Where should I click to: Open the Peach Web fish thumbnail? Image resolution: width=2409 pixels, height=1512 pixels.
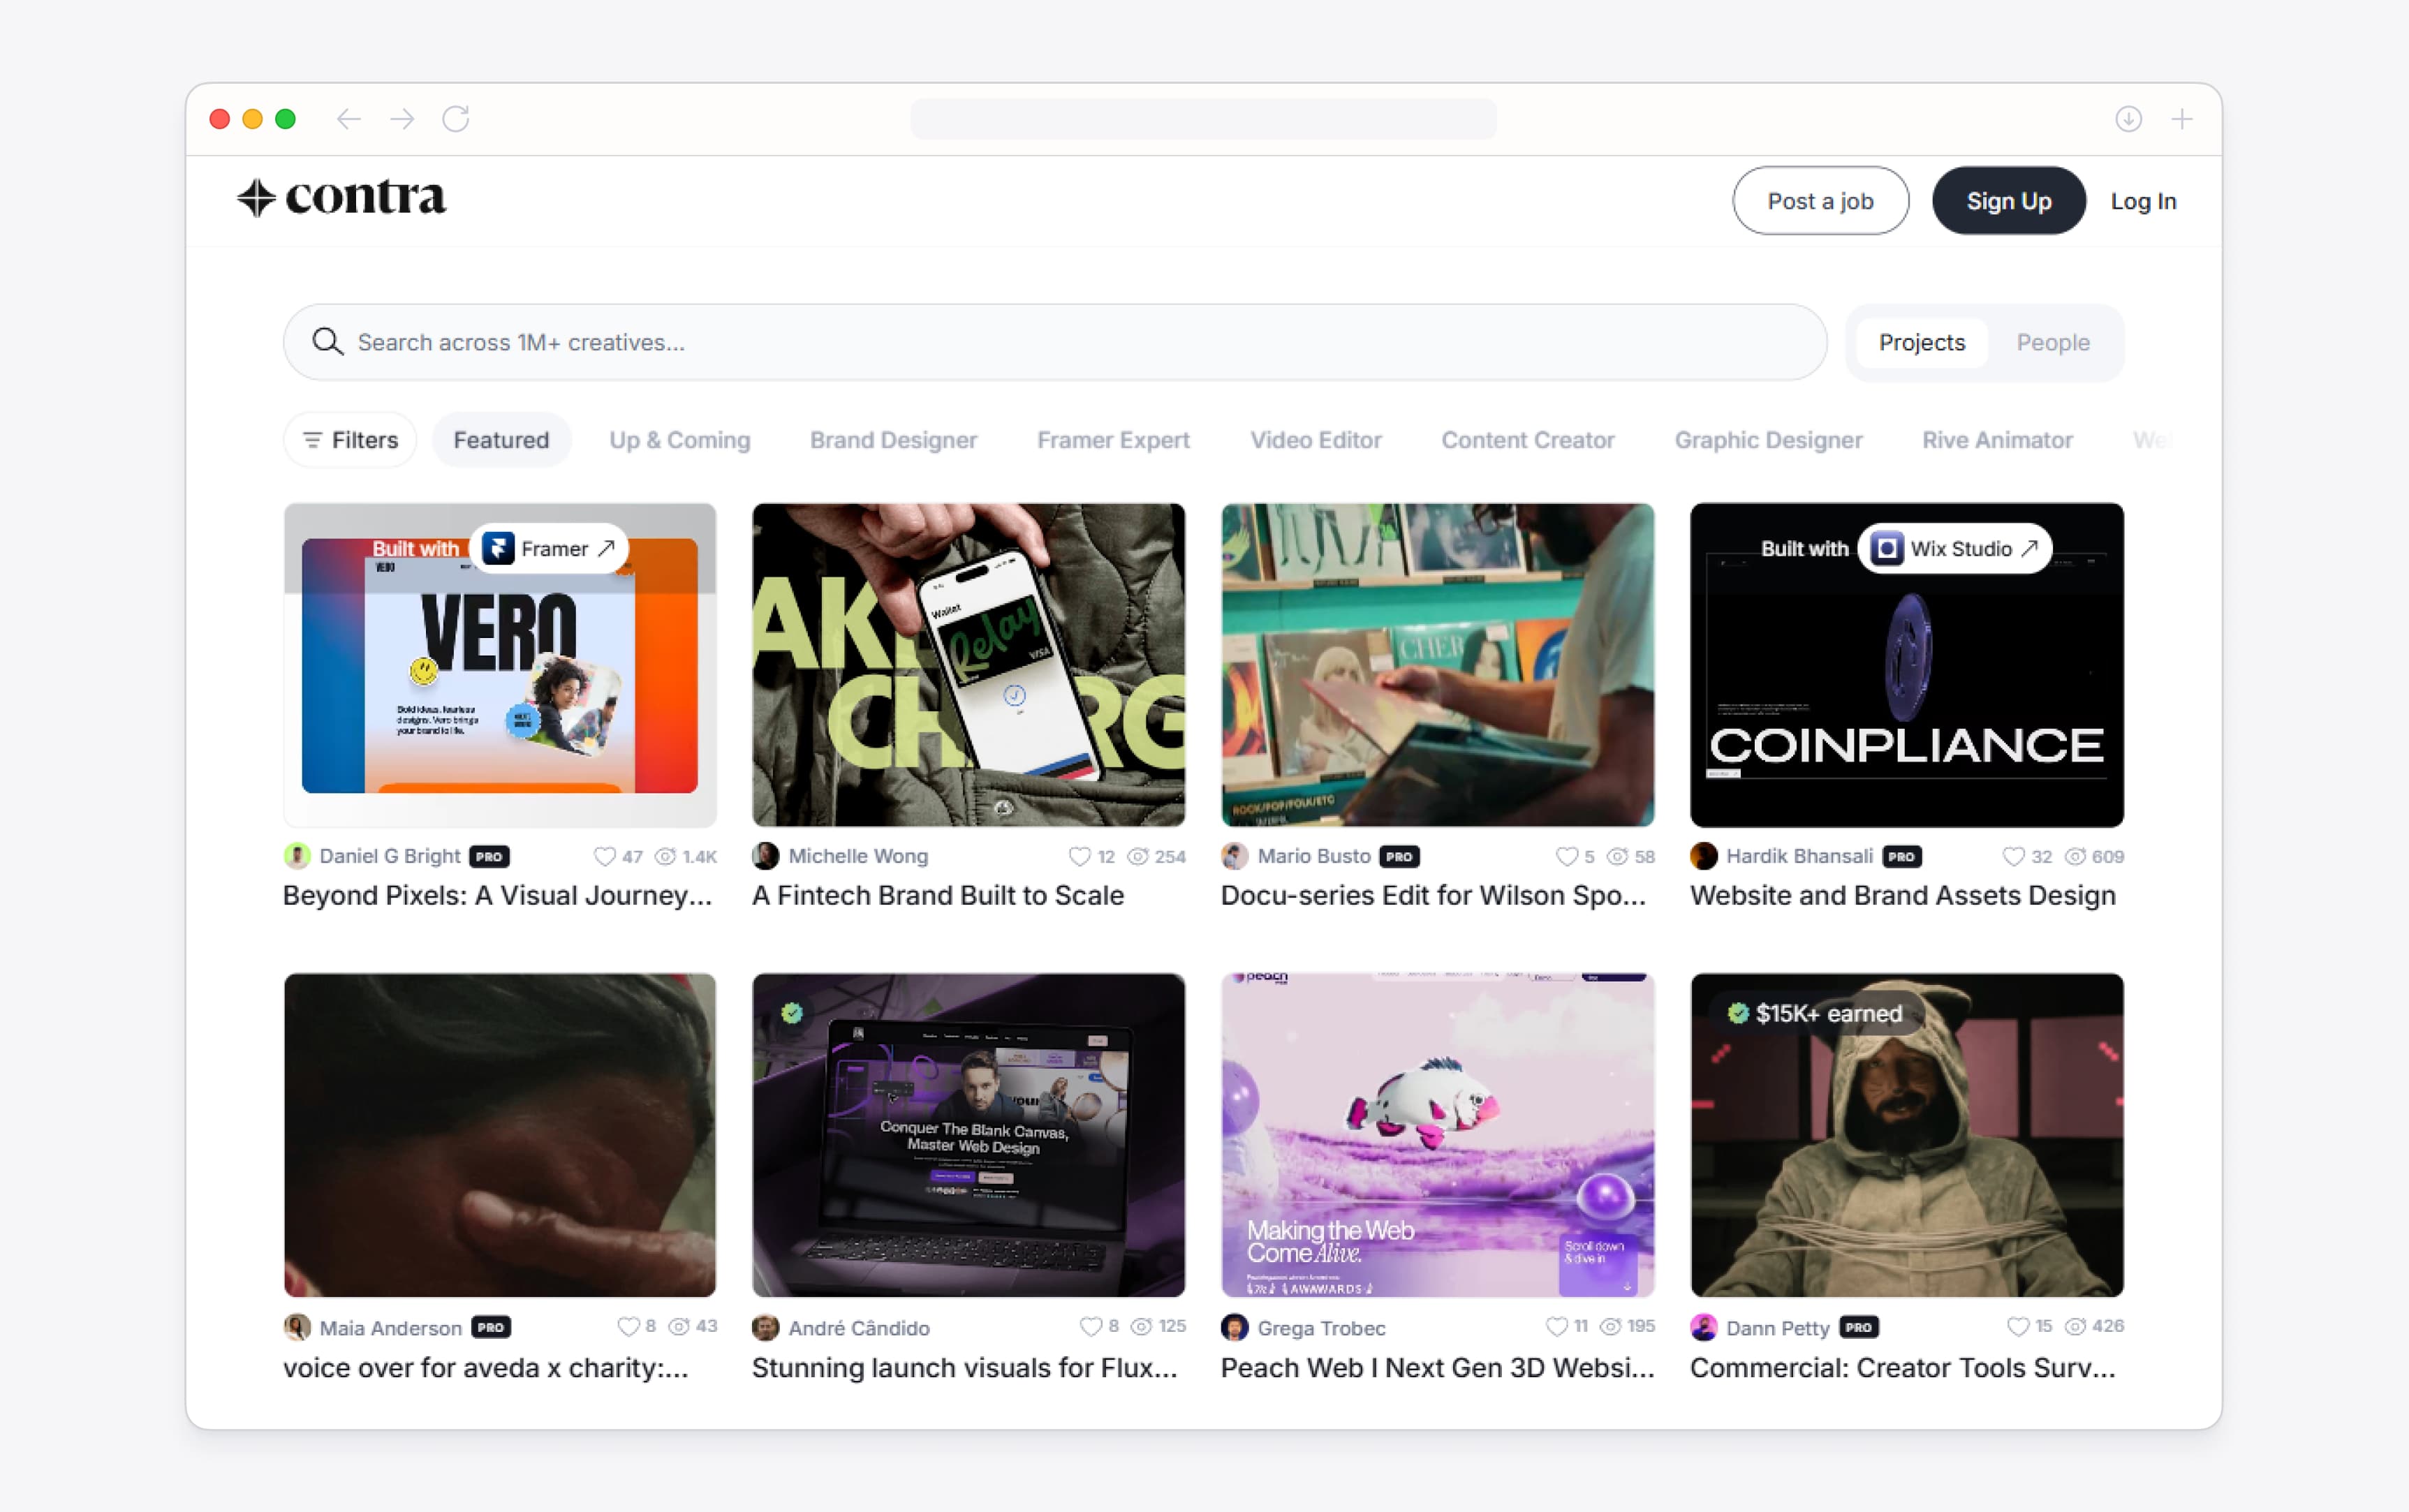(x=1438, y=1135)
